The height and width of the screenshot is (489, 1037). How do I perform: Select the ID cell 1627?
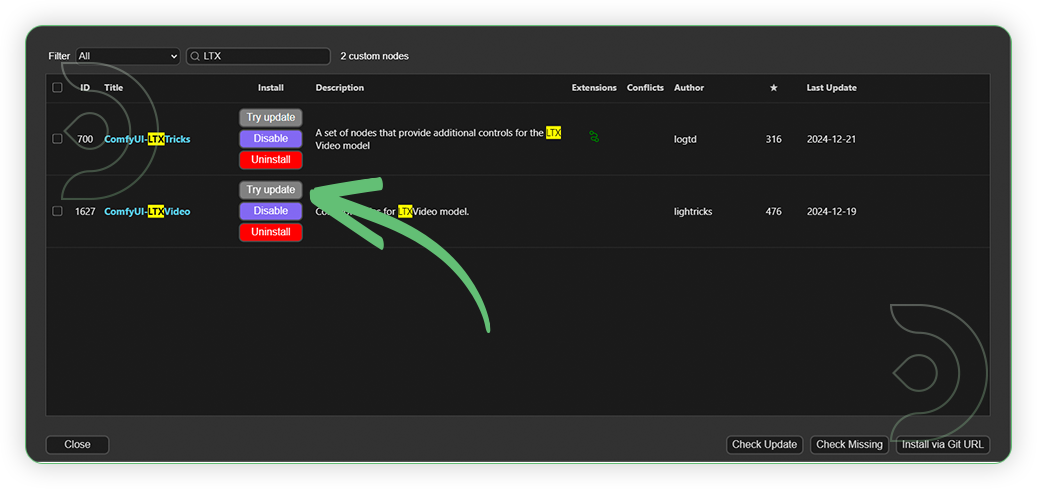point(85,212)
